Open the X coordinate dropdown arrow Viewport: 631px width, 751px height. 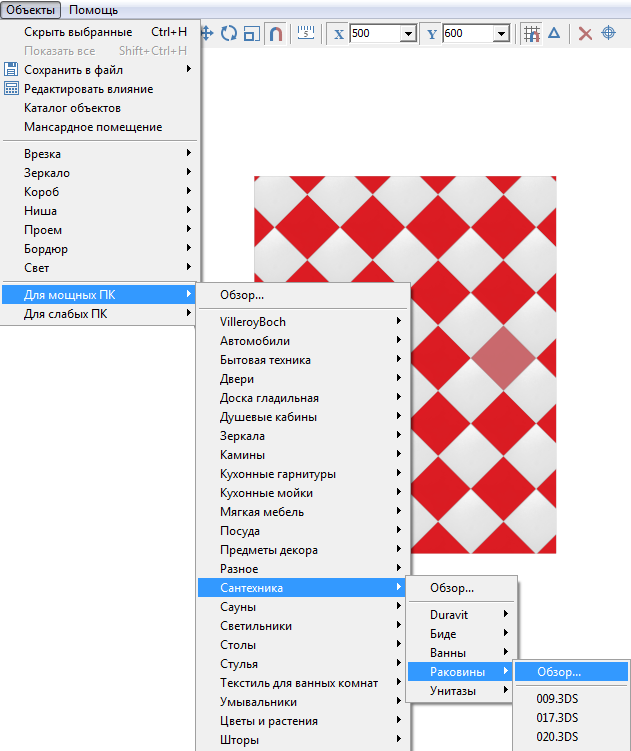pos(408,34)
